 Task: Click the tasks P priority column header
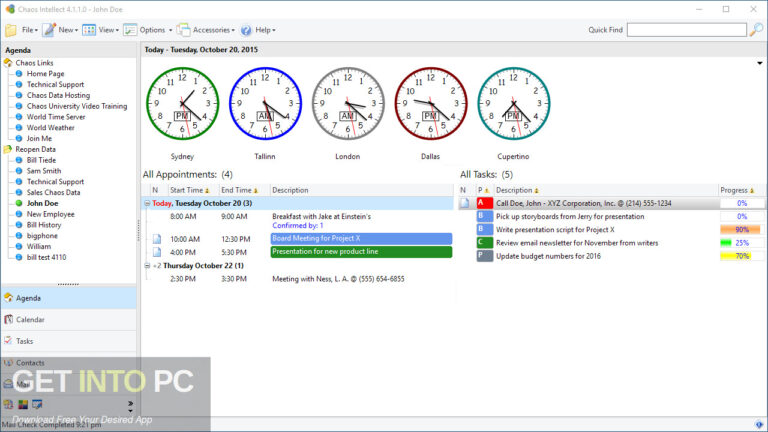483,190
